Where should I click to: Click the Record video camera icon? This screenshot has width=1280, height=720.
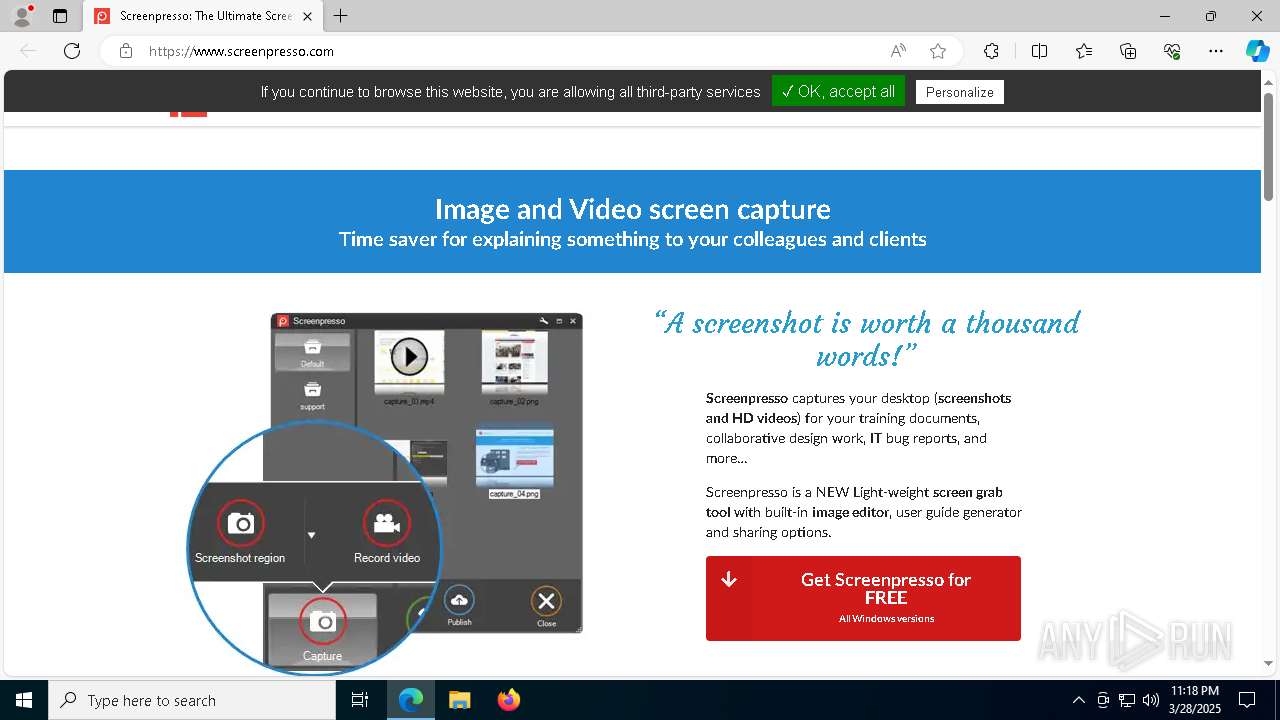pyautogui.click(x=386, y=523)
